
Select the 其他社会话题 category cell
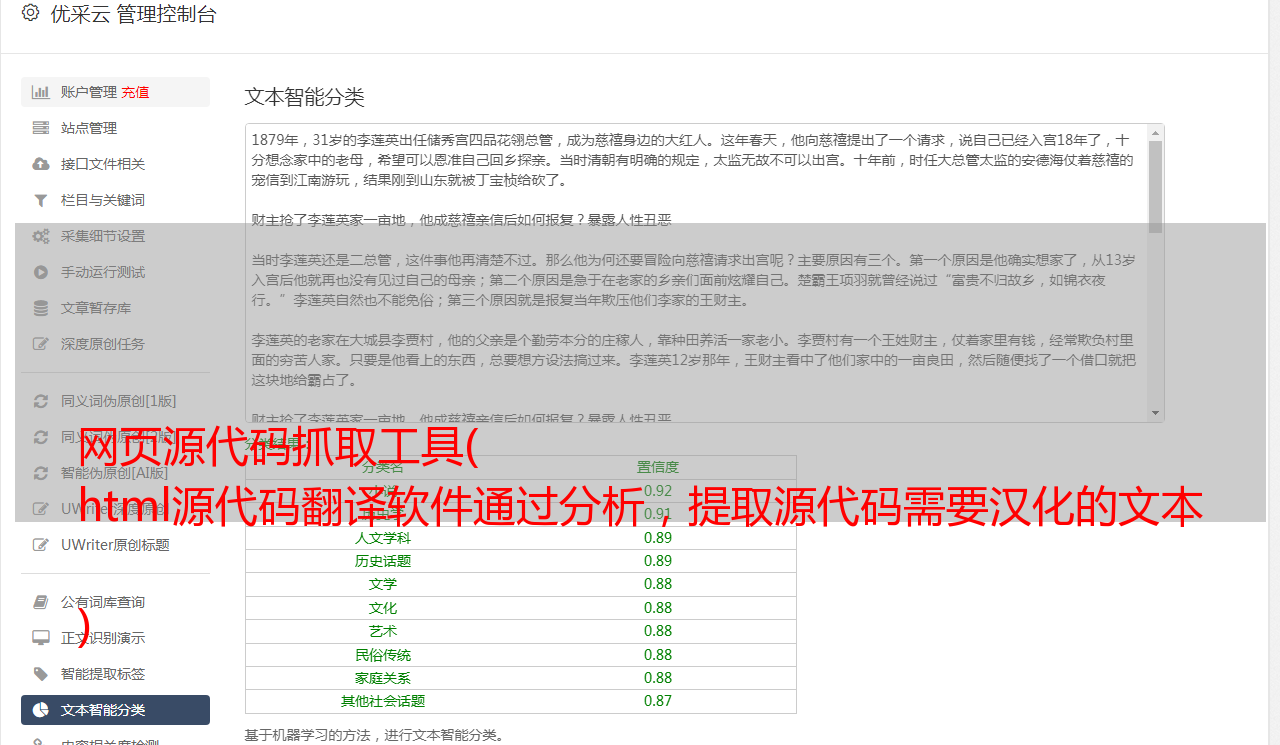(383, 701)
